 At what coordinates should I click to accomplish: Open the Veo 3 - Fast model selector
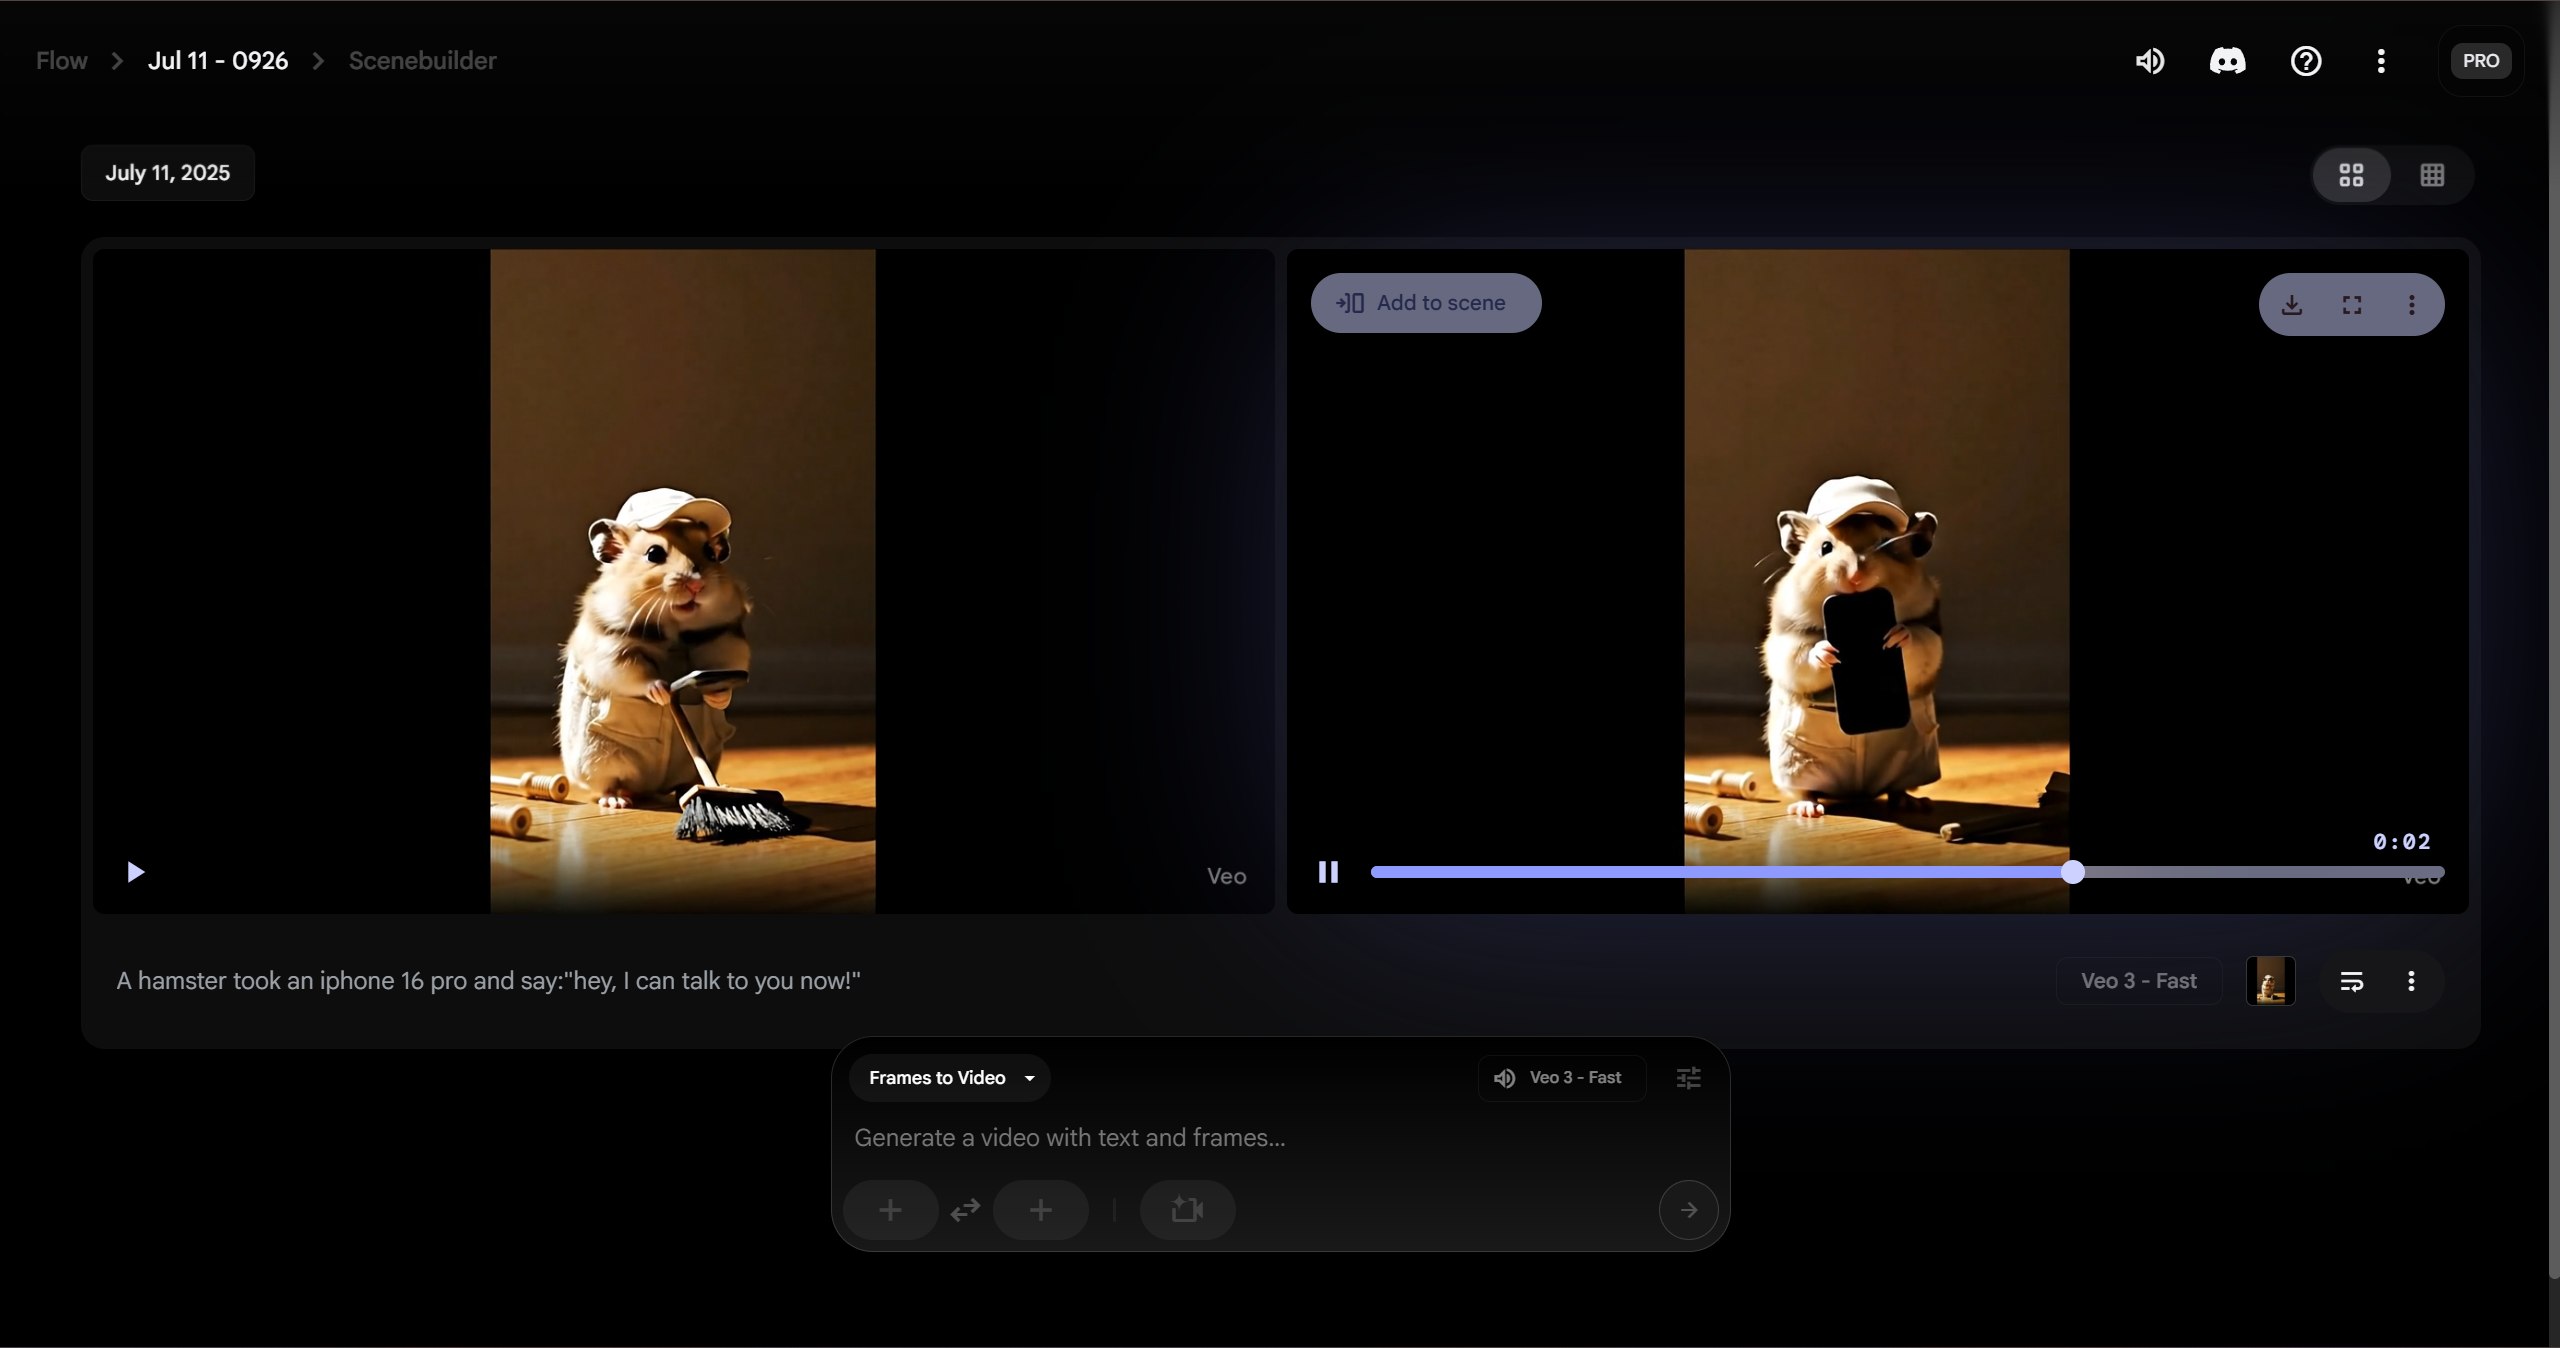point(1561,1078)
